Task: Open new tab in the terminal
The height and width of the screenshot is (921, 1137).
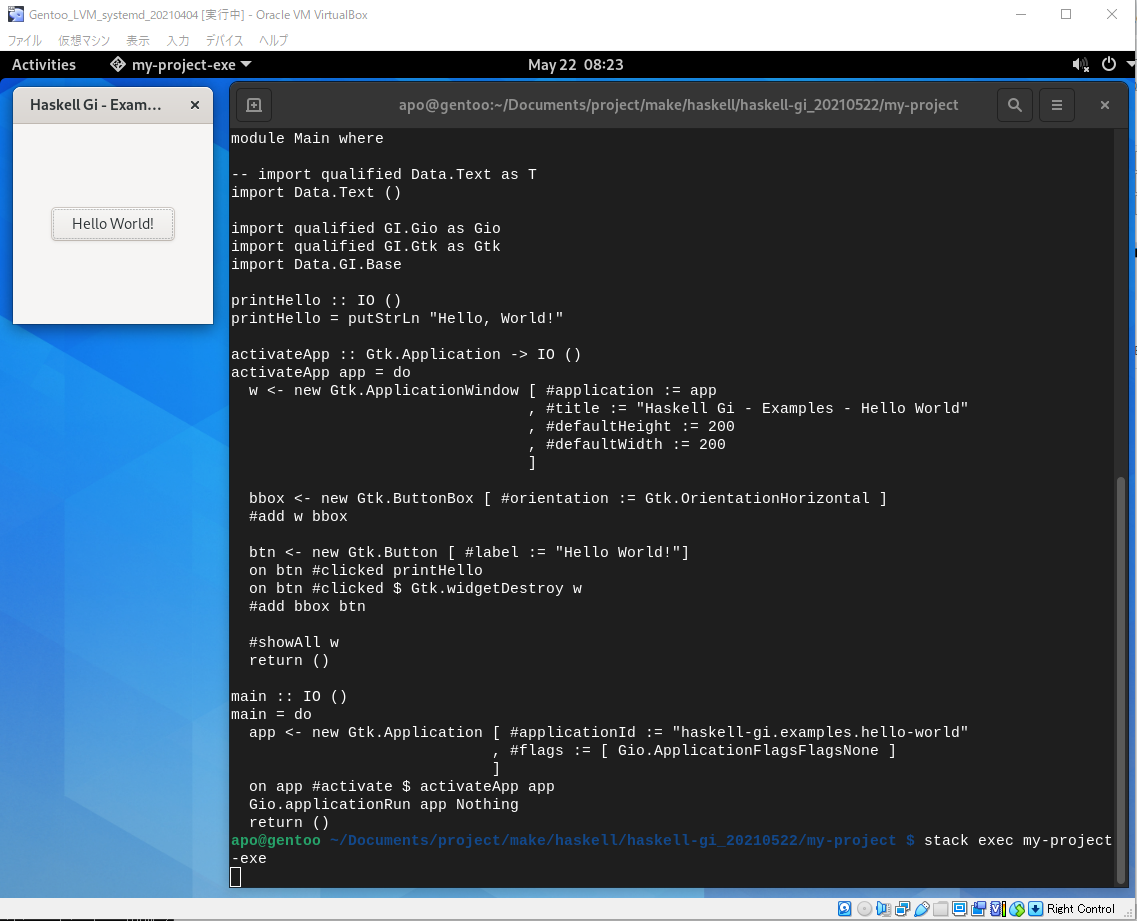Action: [254, 105]
